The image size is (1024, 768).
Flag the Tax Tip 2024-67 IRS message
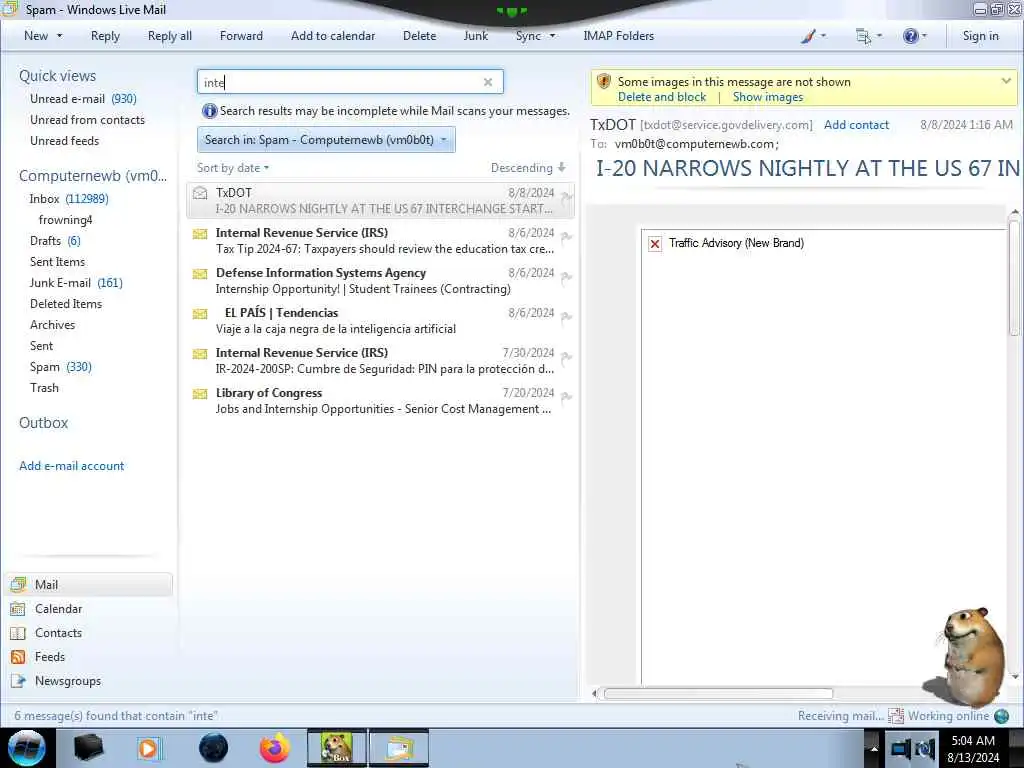coord(566,238)
